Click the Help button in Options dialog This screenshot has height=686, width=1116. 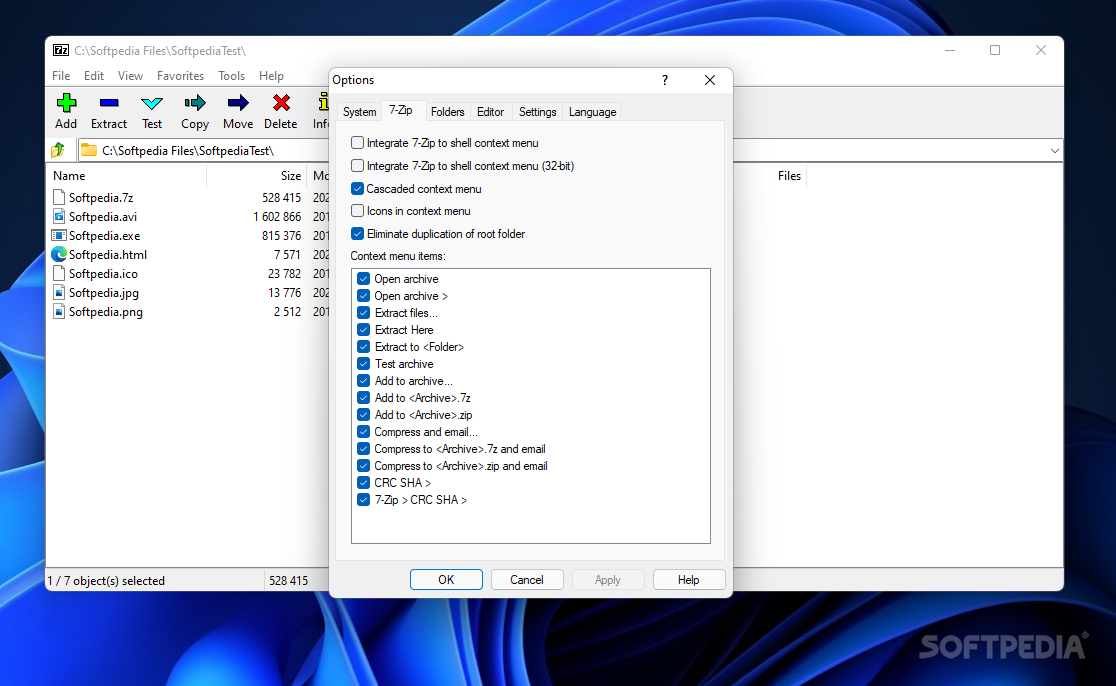pyautogui.click(x=688, y=579)
